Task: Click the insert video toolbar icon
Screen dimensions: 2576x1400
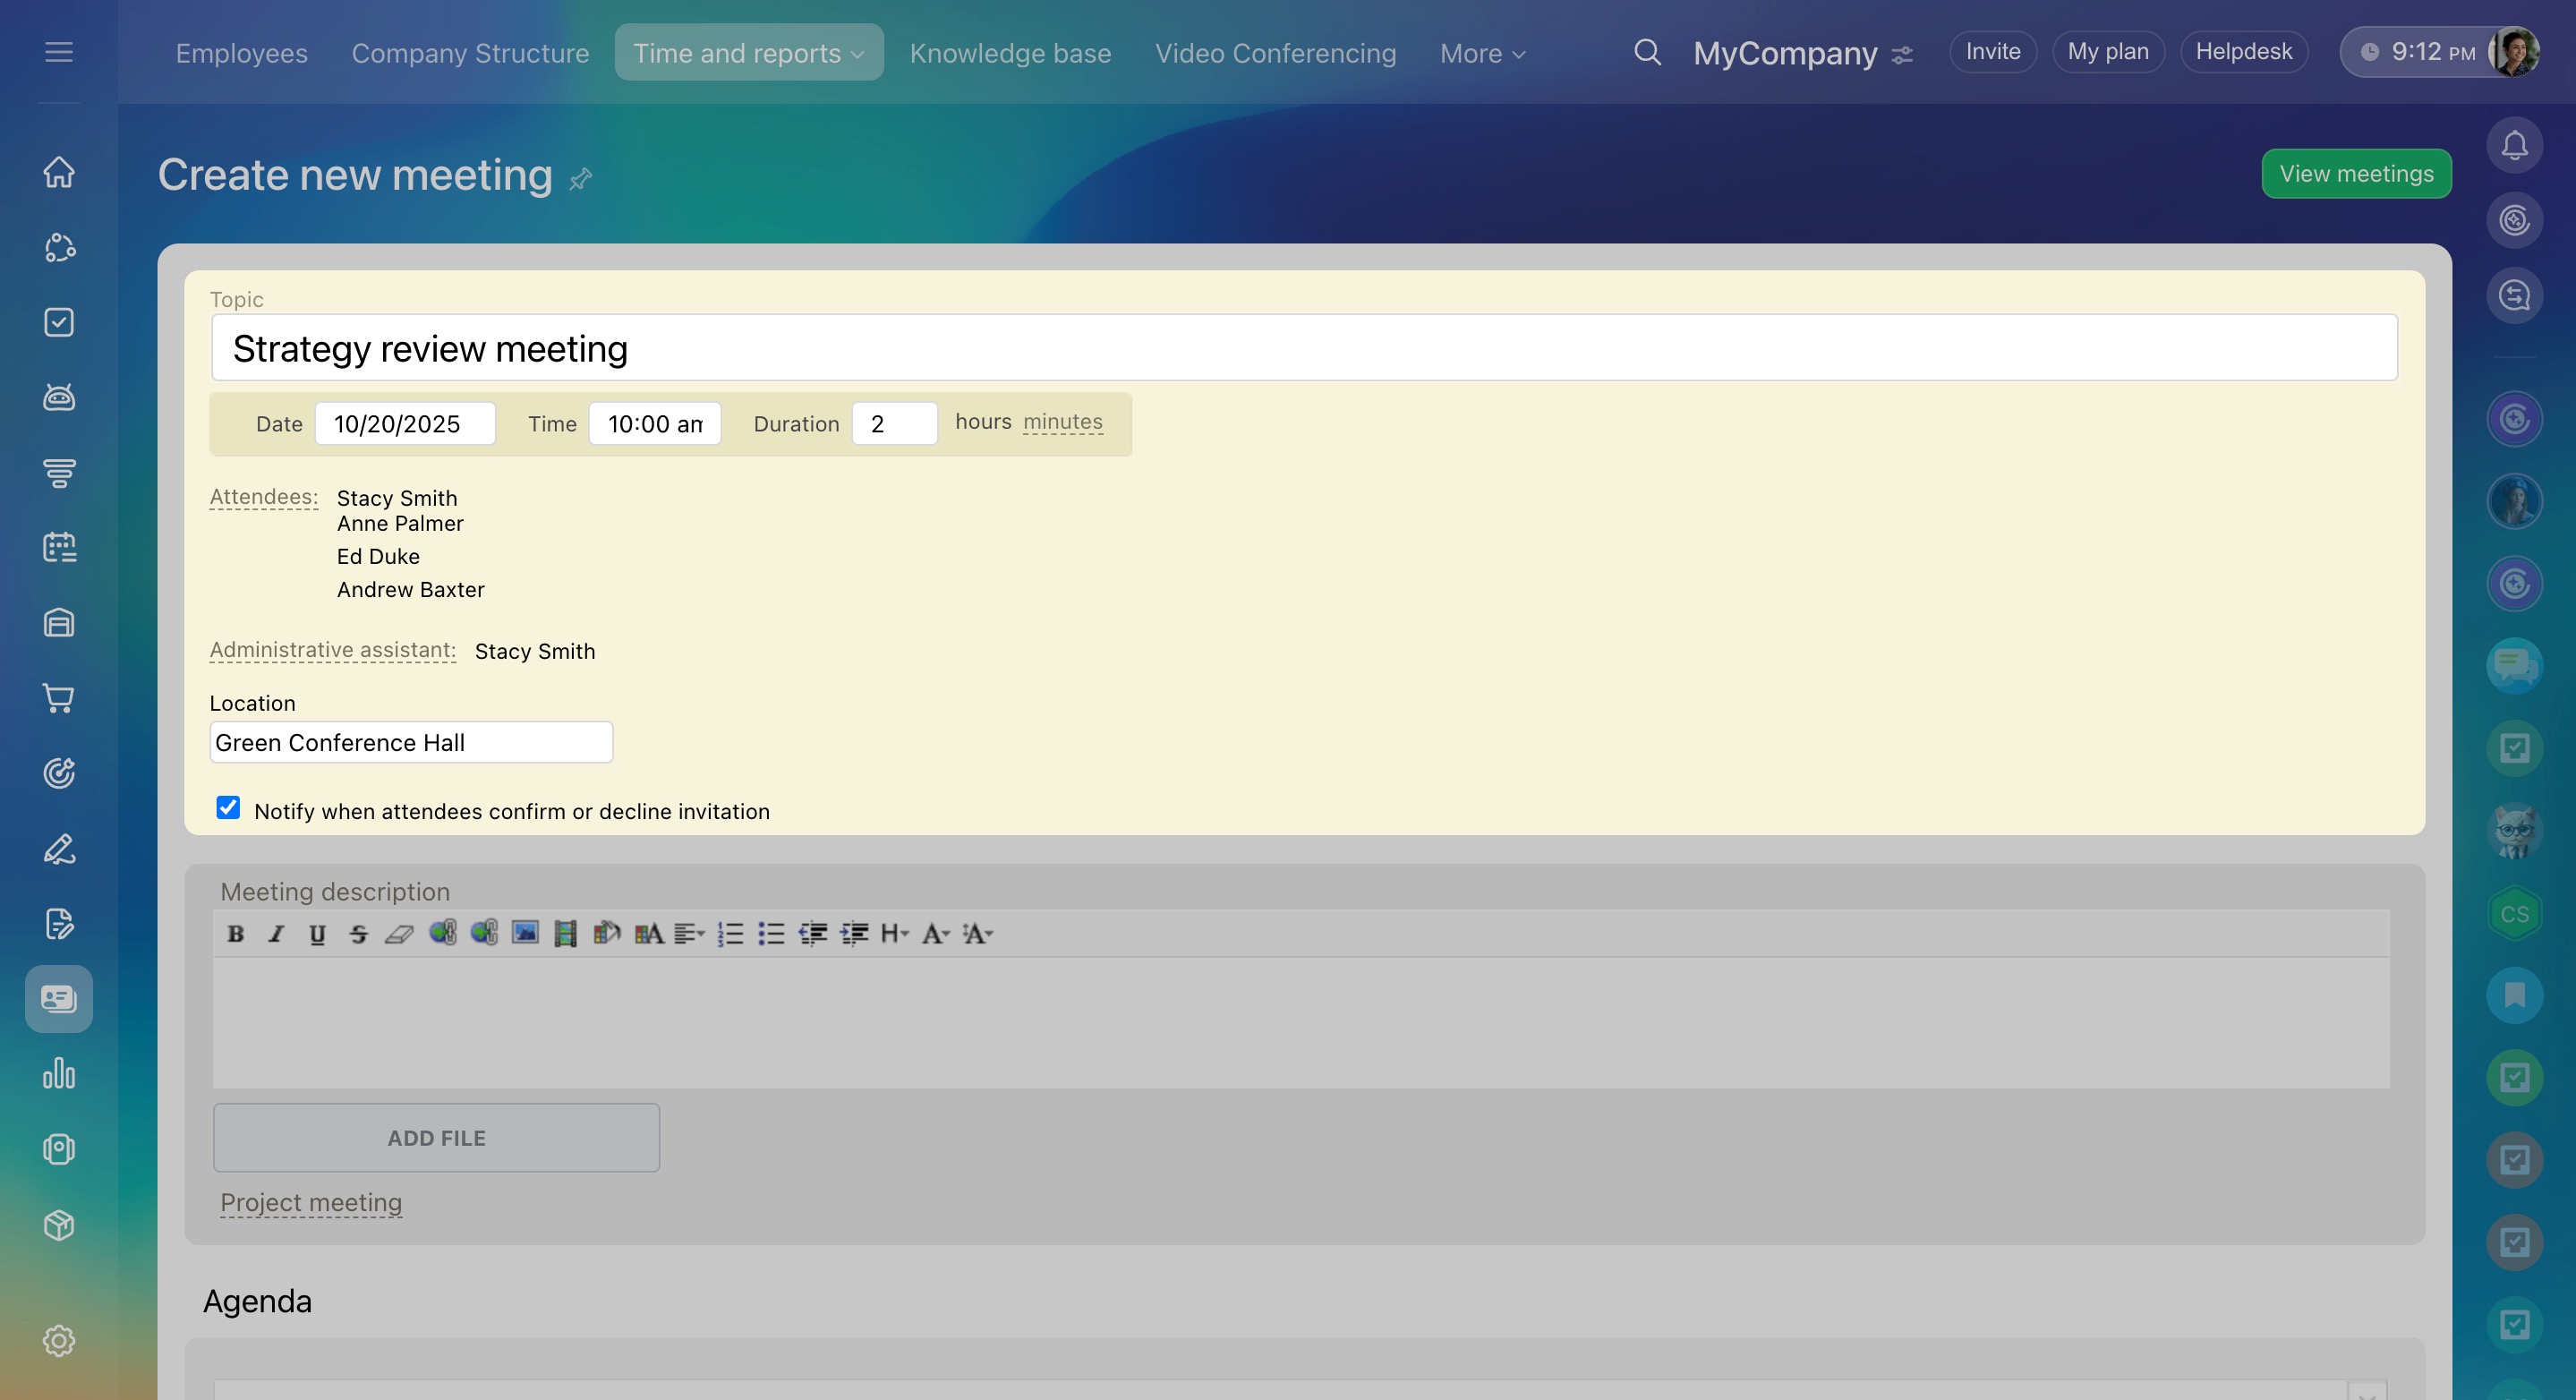Action: [565, 934]
